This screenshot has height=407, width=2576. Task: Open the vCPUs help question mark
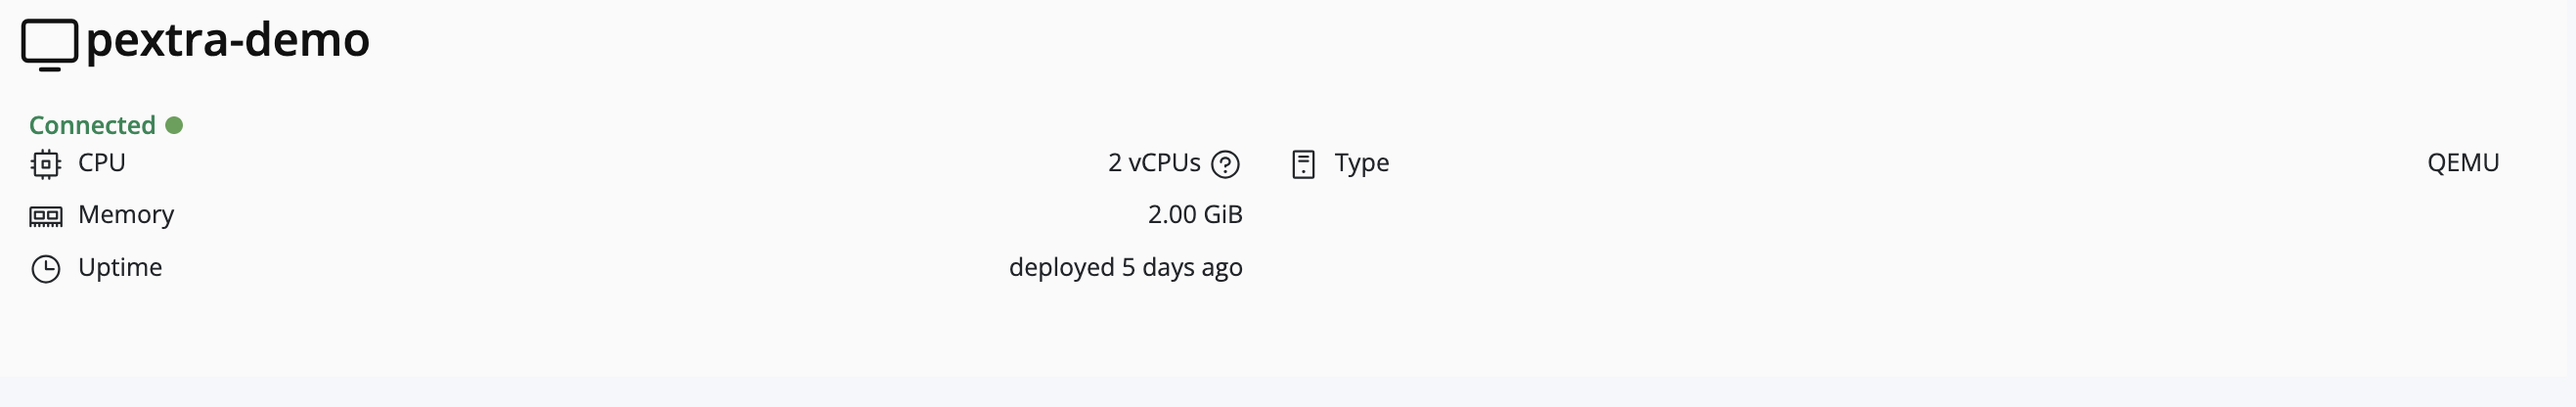pos(1225,164)
